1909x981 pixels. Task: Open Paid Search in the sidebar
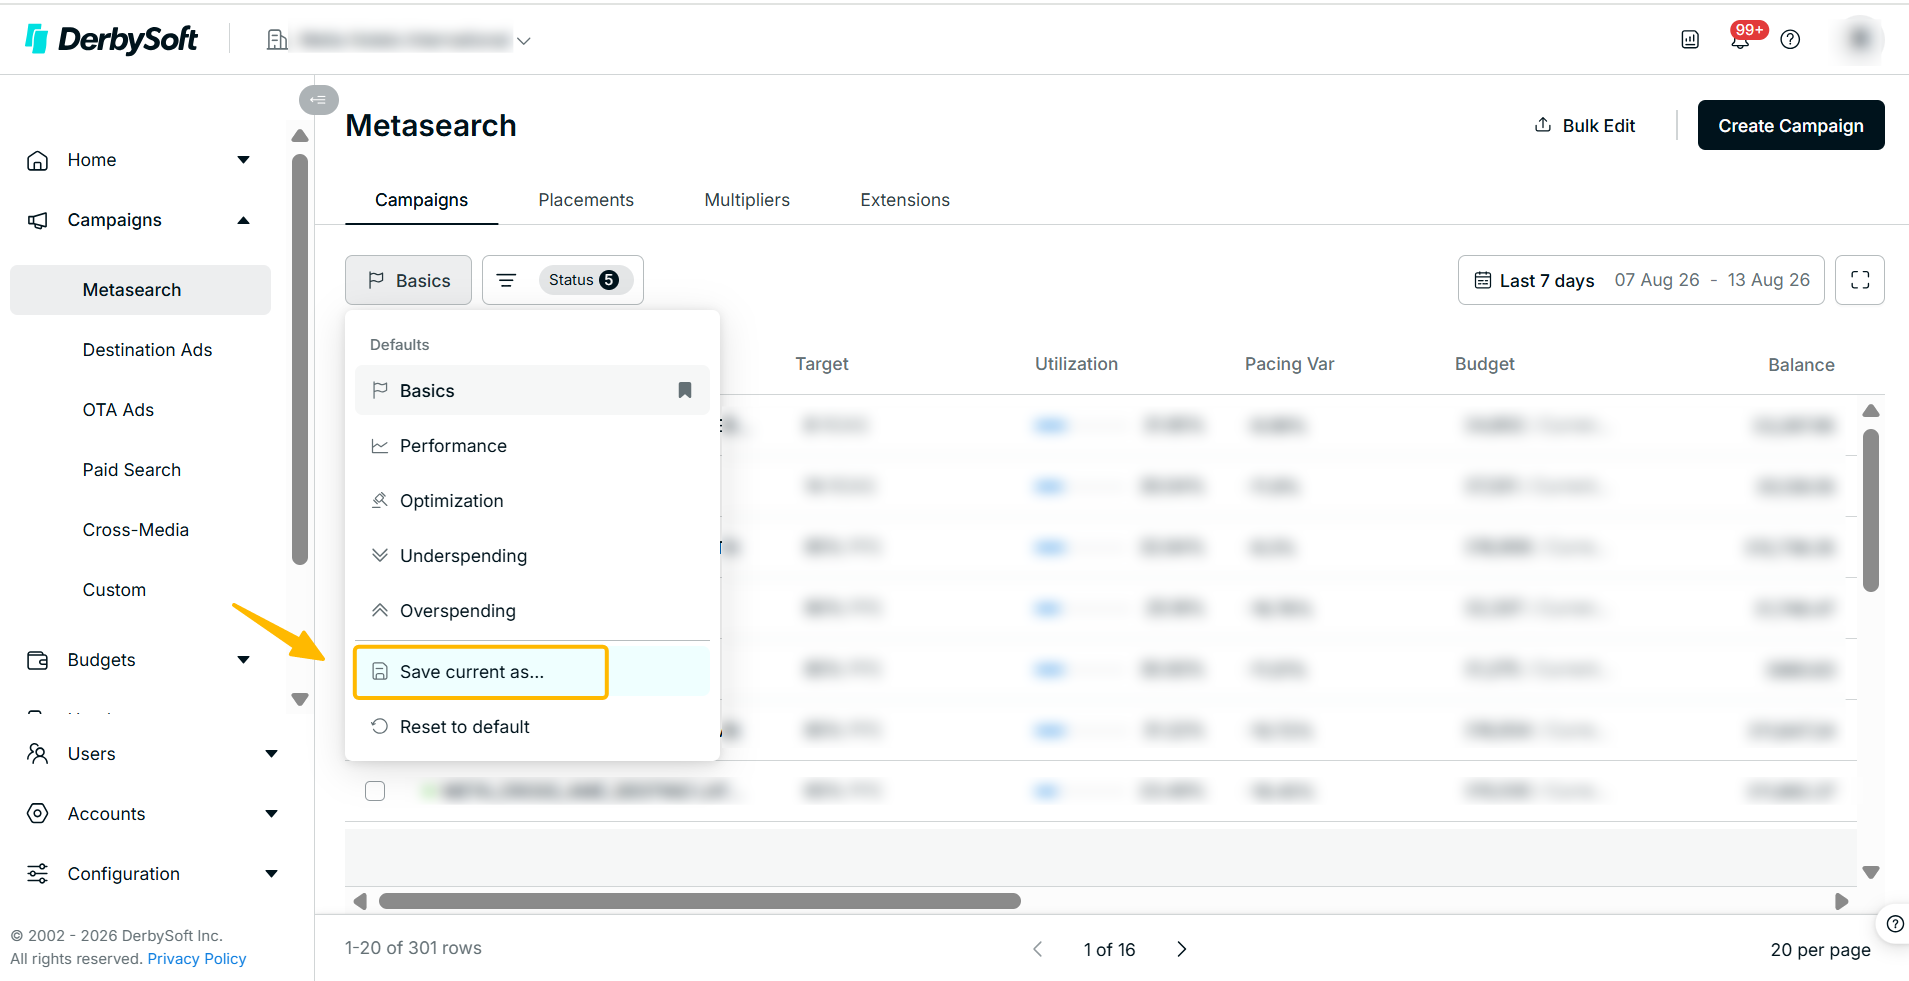(132, 470)
